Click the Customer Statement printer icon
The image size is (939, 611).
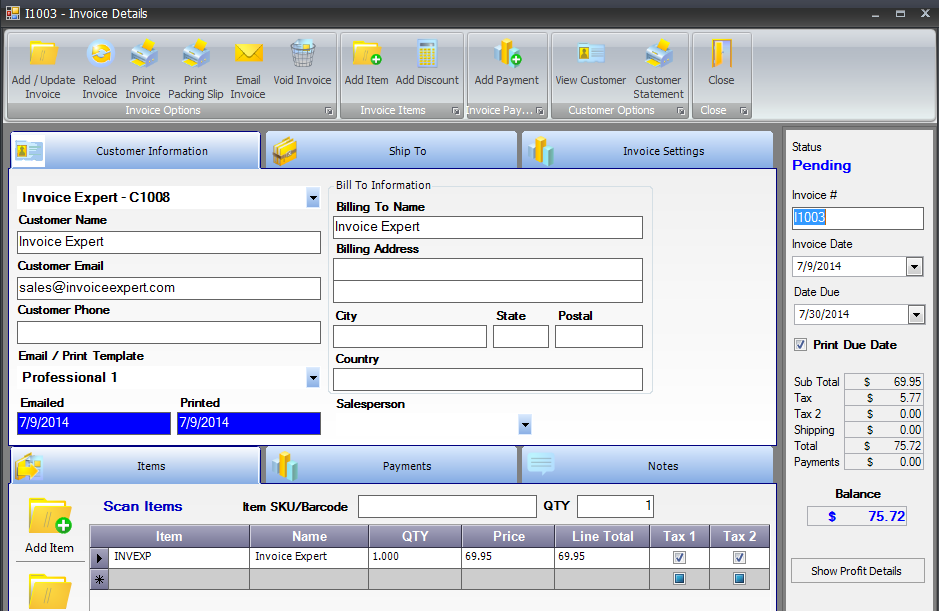659,54
